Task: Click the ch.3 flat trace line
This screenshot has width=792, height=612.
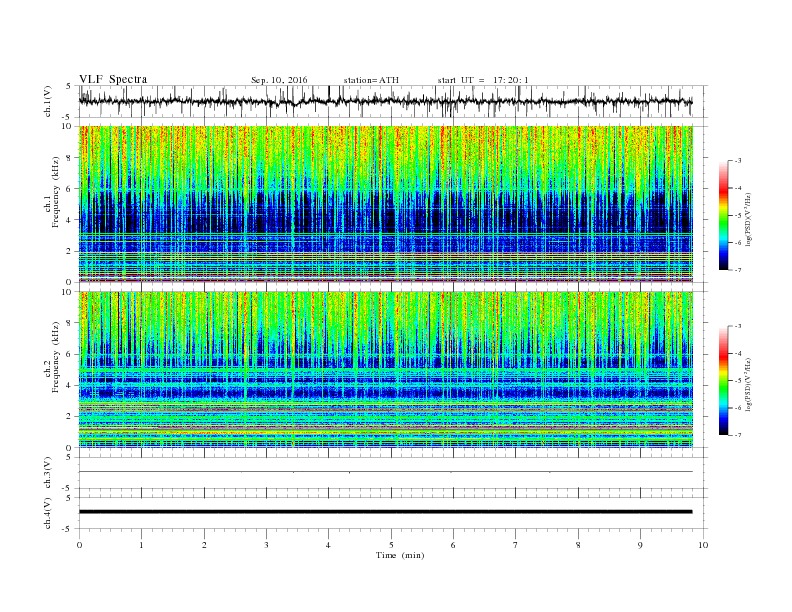Action: [385, 472]
